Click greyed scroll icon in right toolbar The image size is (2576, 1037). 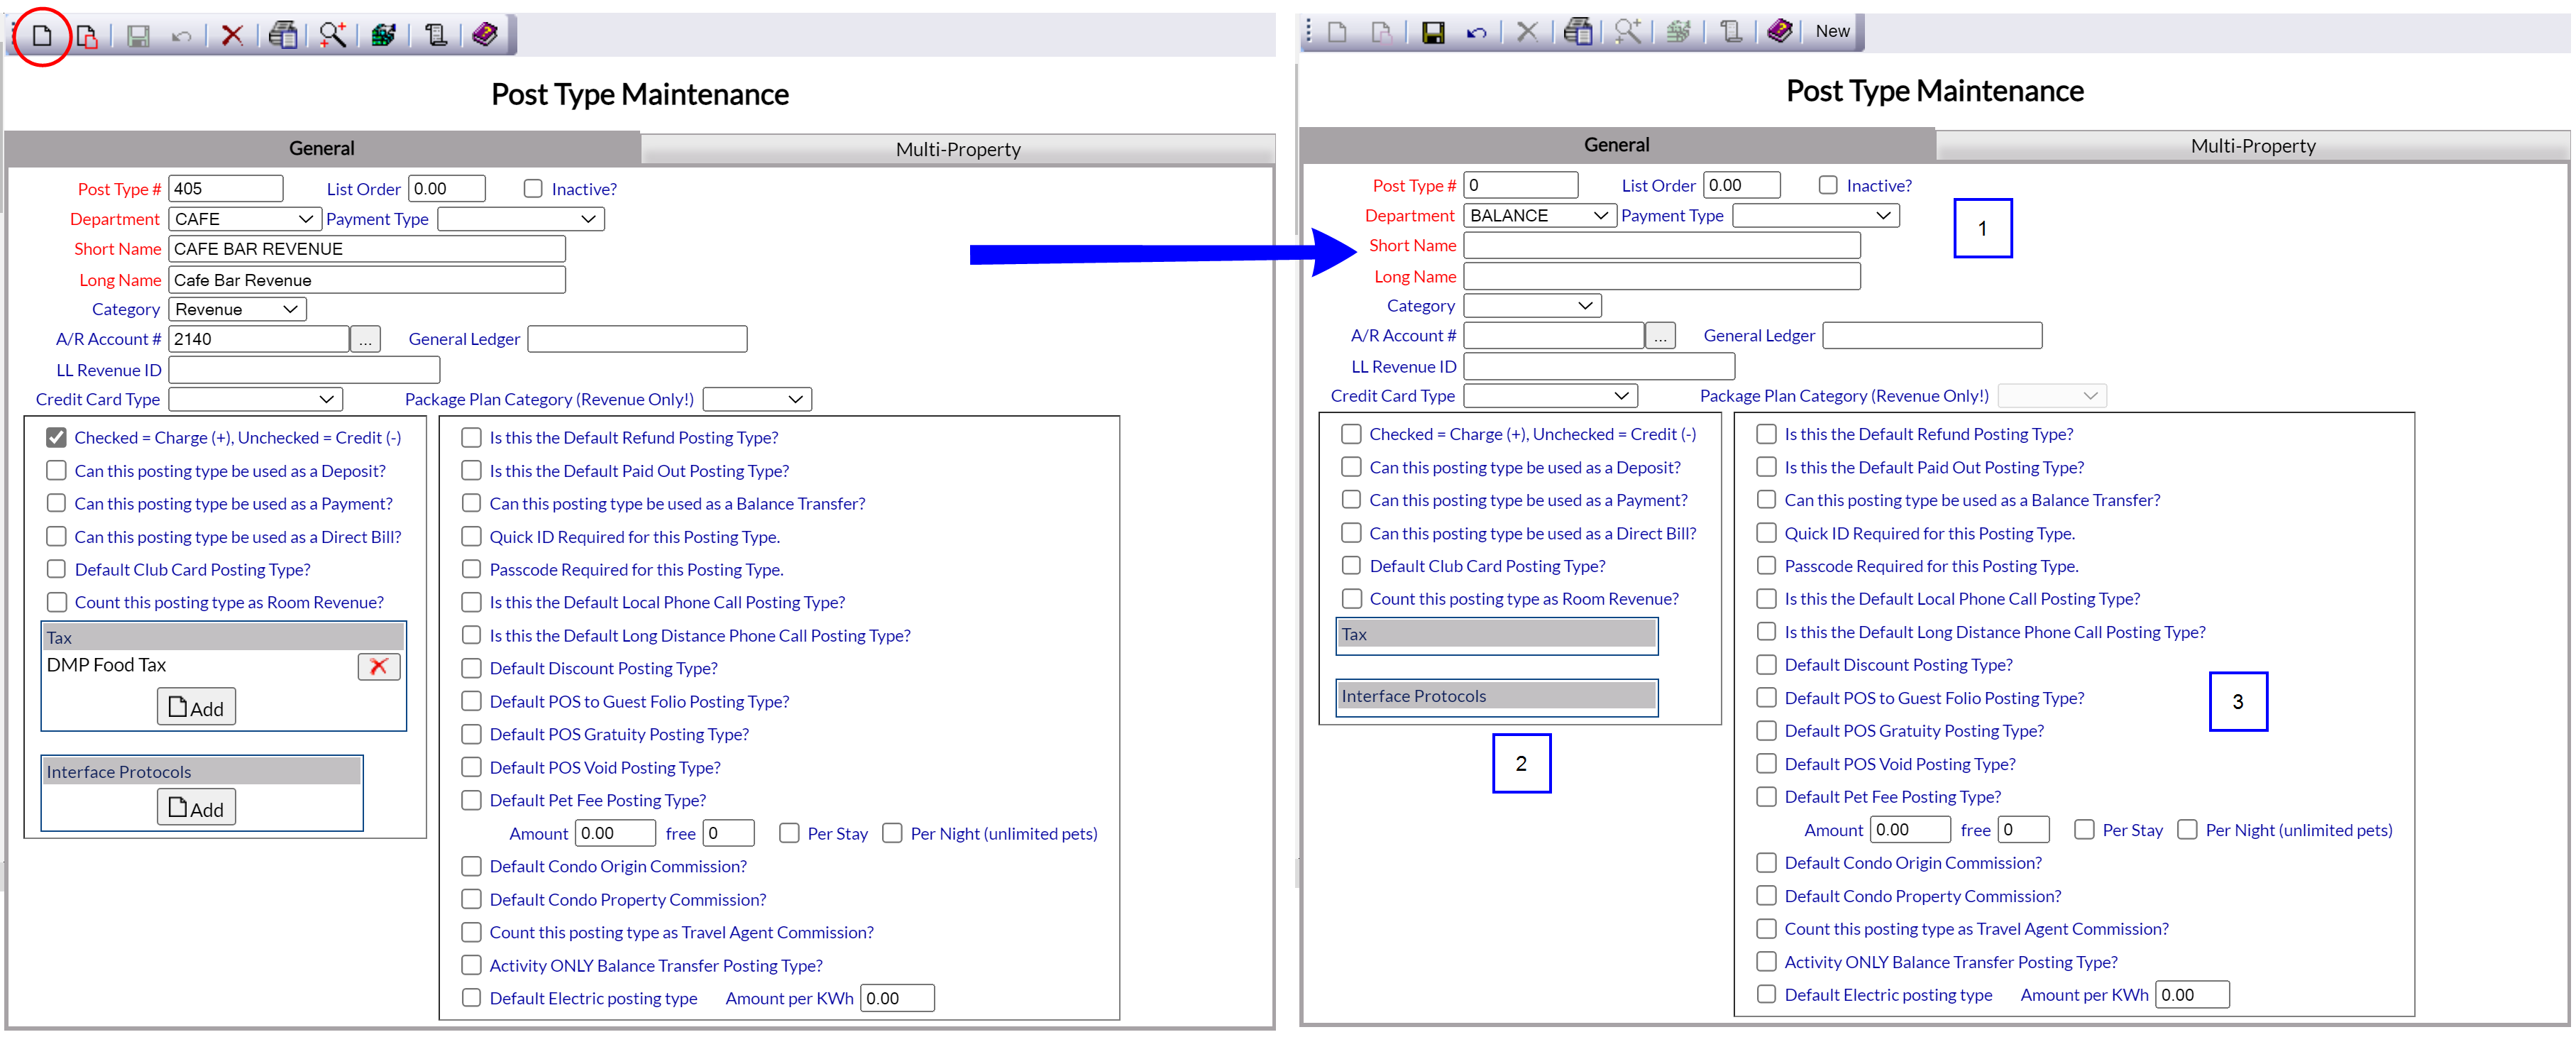[x=1730, y=32]
